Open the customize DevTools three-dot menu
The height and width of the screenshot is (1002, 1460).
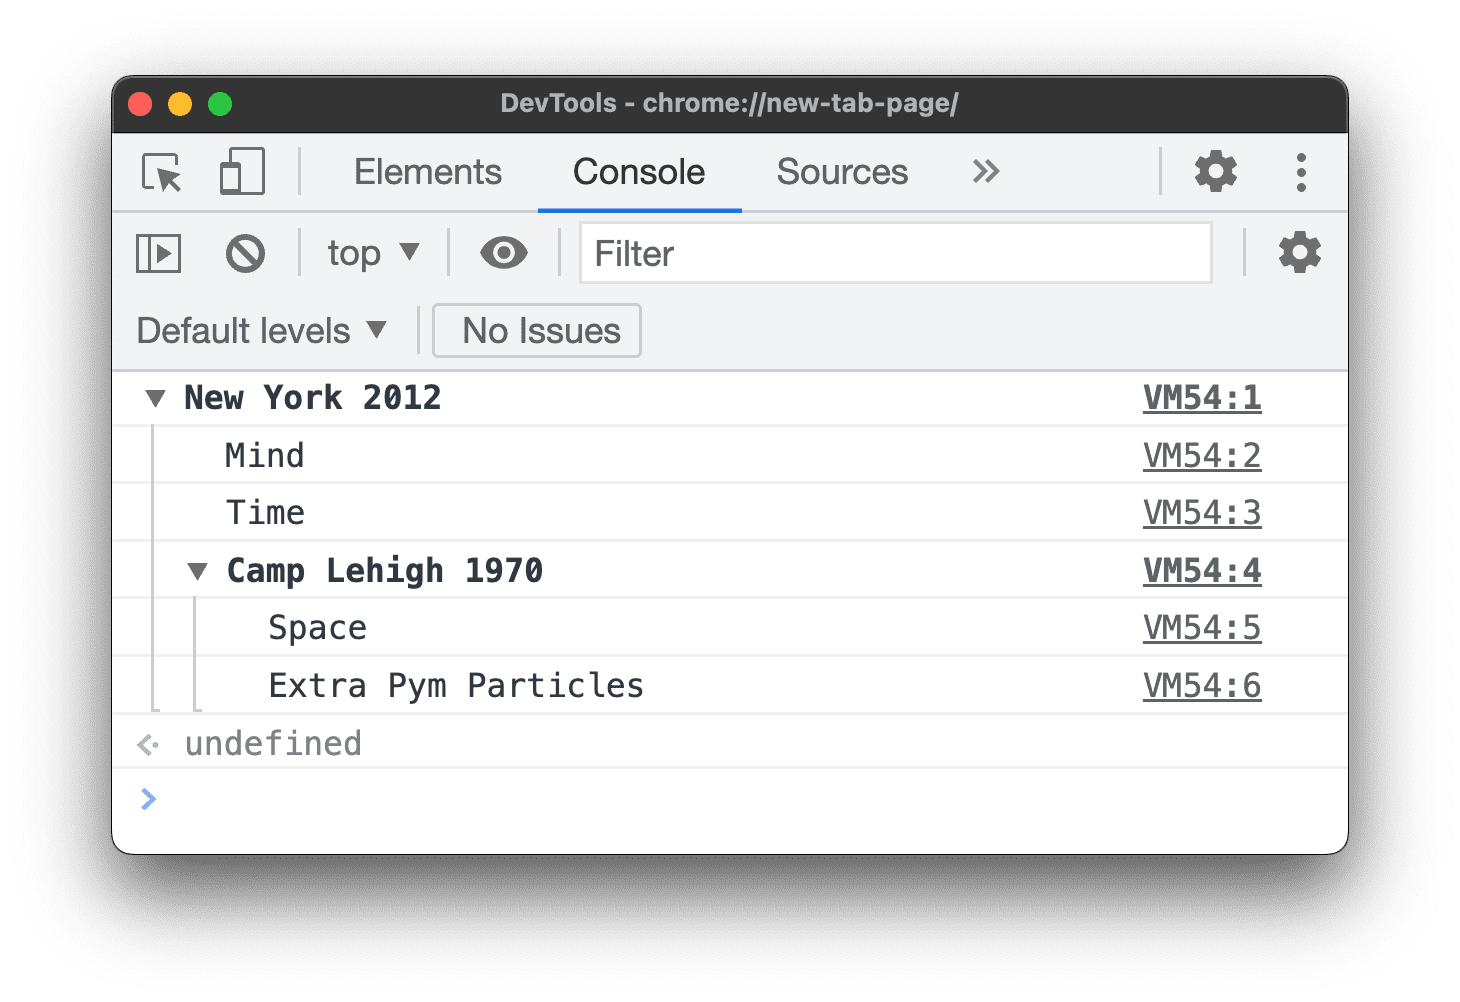coord(1301,171)
